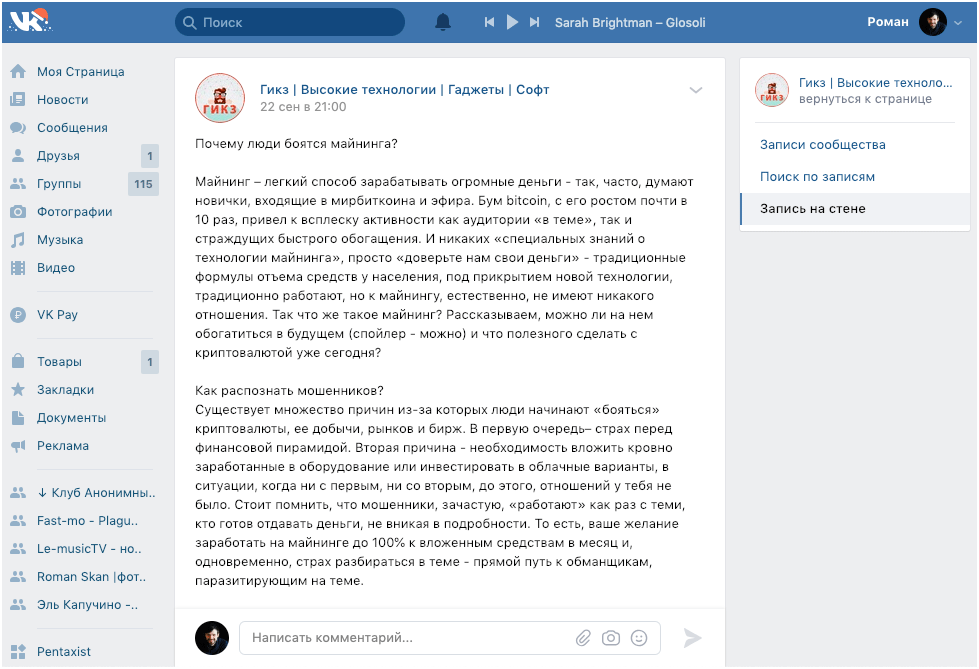Open the Гикз | Высокие технологии post author link
Image resolution: width=979 pixels, height=669 pixels.
405,89
